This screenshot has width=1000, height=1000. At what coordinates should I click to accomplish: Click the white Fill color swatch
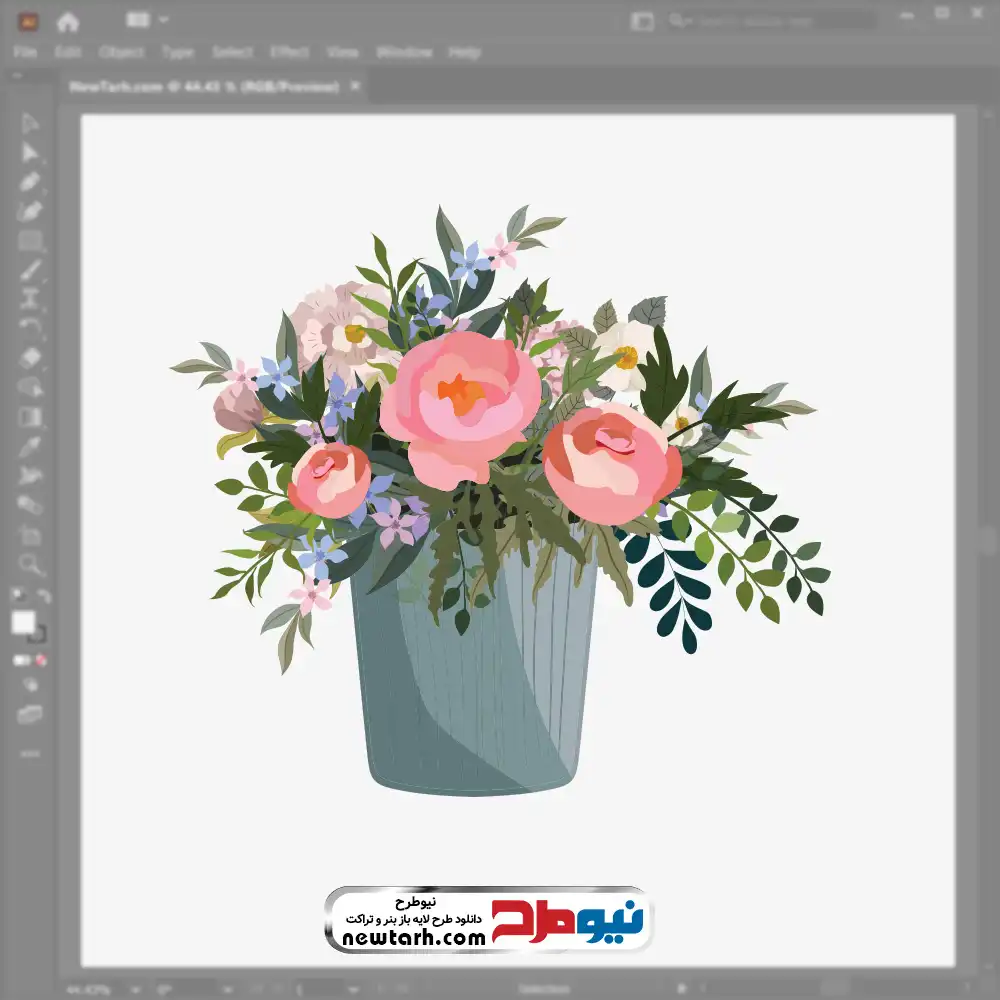point(24,622)
